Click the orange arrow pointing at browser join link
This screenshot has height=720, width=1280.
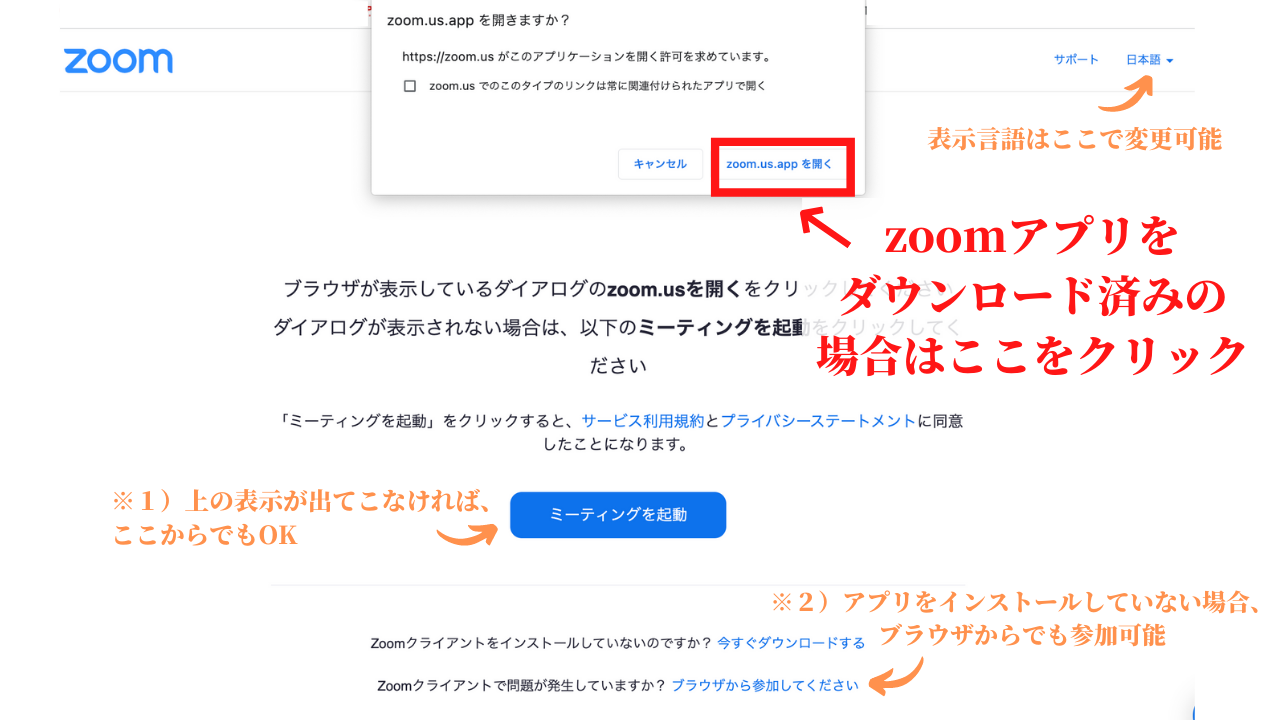[896, 677]
